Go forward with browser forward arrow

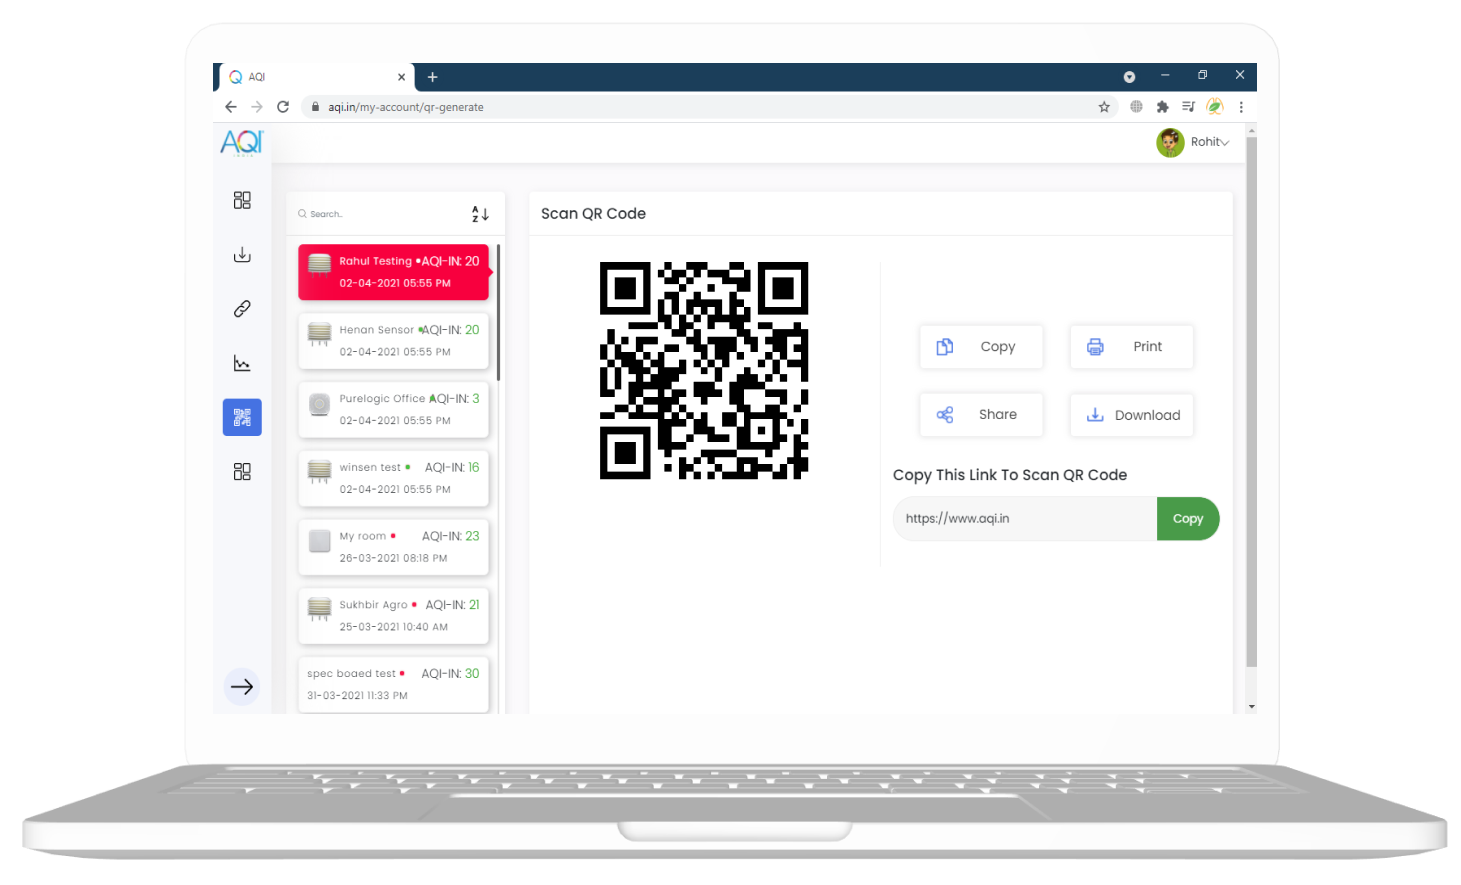tap(257, 107)
